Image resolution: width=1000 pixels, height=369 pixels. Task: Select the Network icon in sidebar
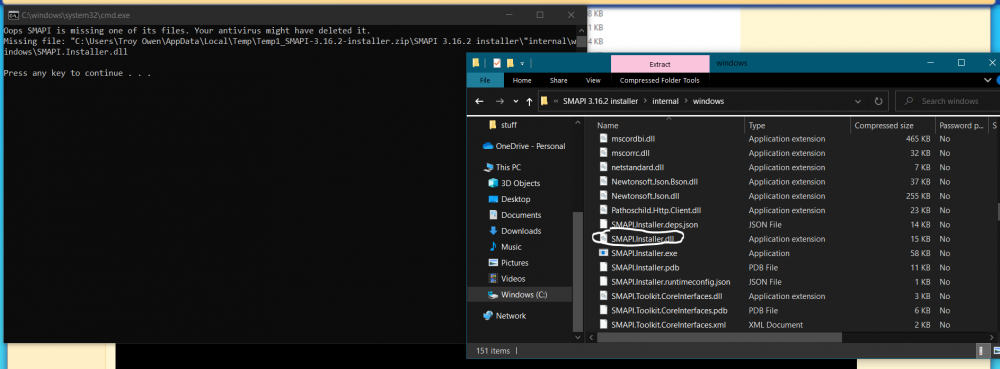pyautogui.click(x=488, y=315)
